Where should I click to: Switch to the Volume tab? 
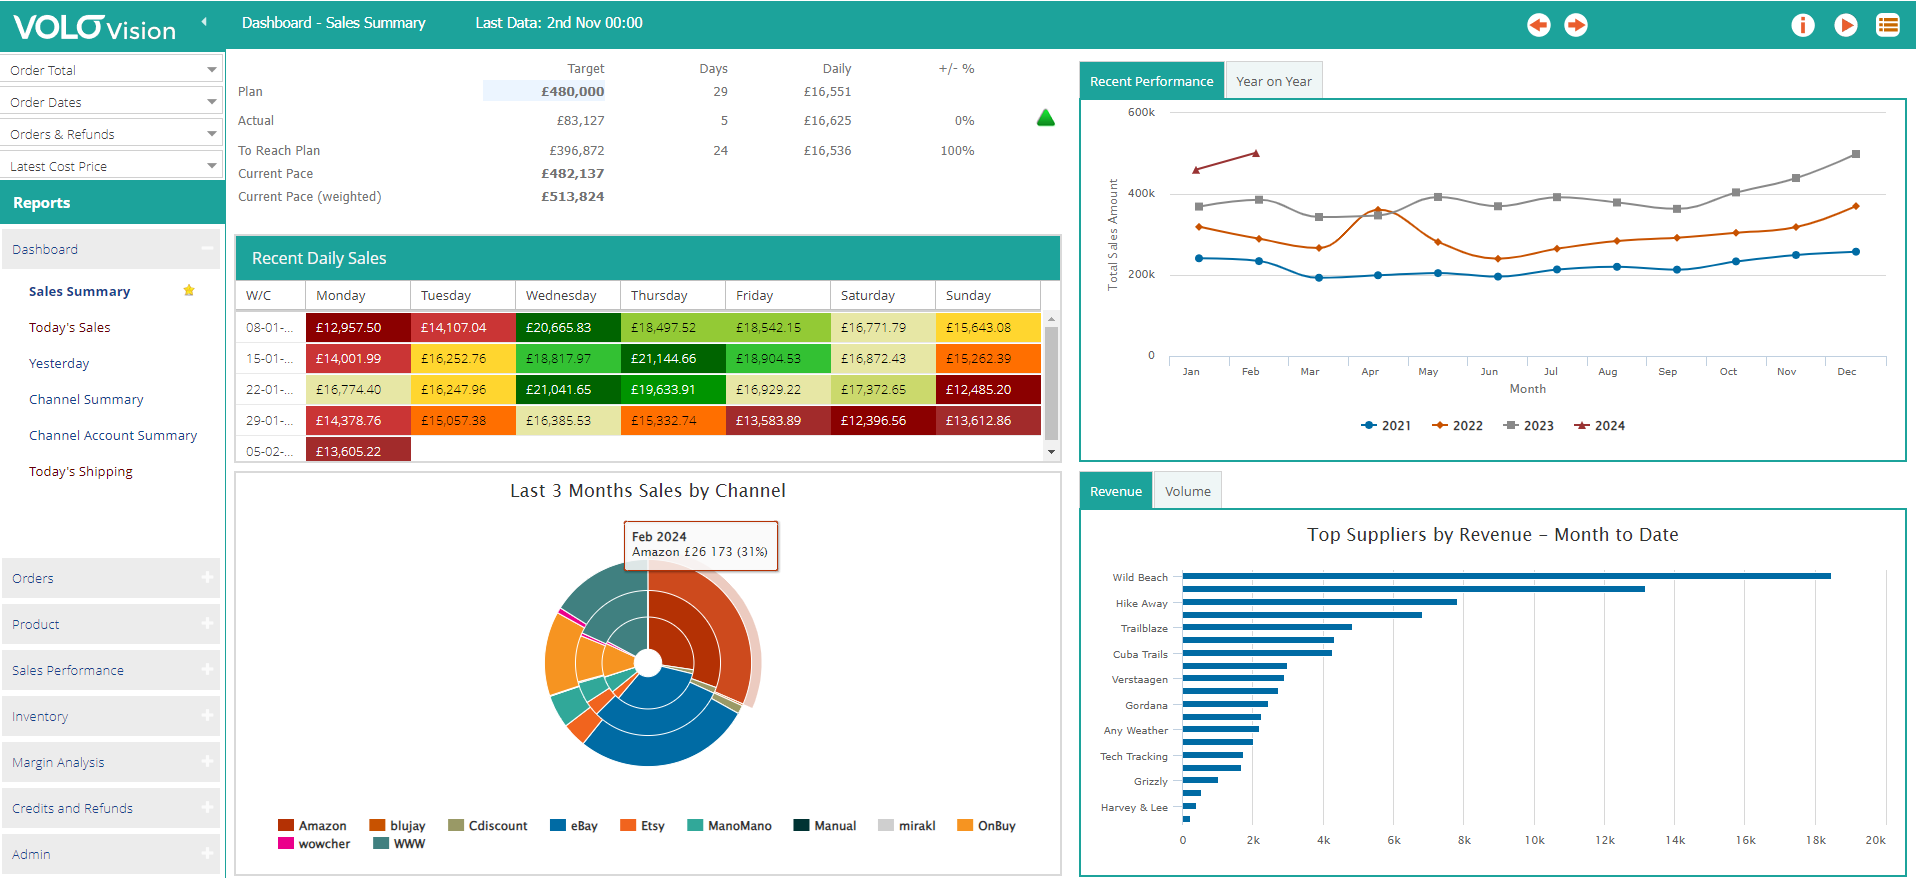[x=1187, y=491]
